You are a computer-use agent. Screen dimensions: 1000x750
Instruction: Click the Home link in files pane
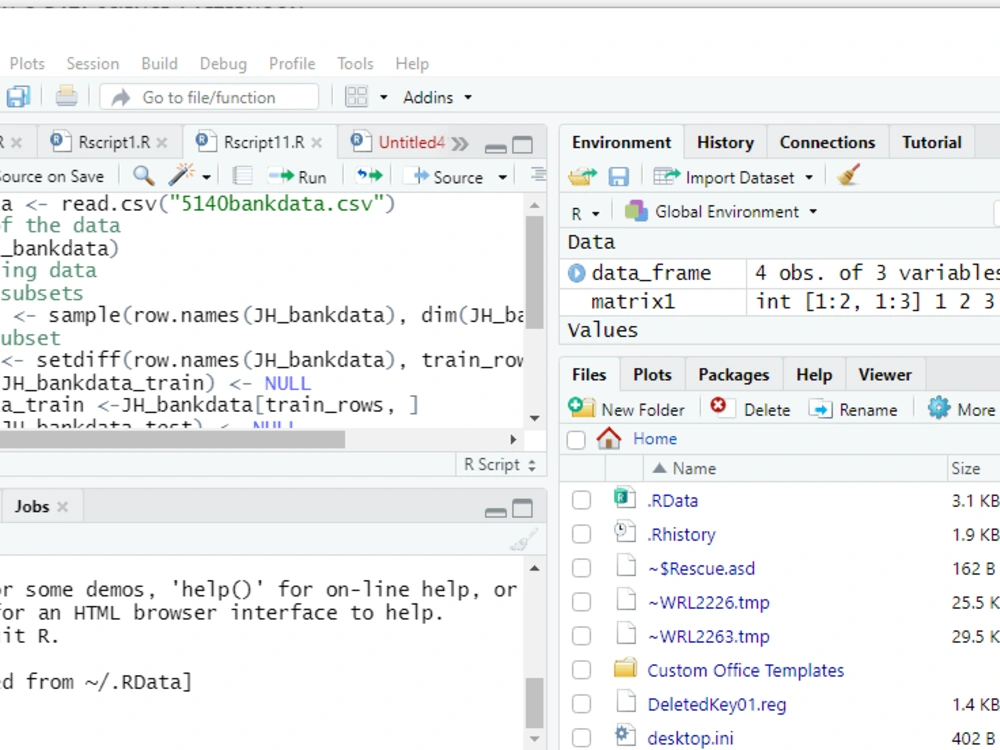pyautogui.click(x=655, y=439)
